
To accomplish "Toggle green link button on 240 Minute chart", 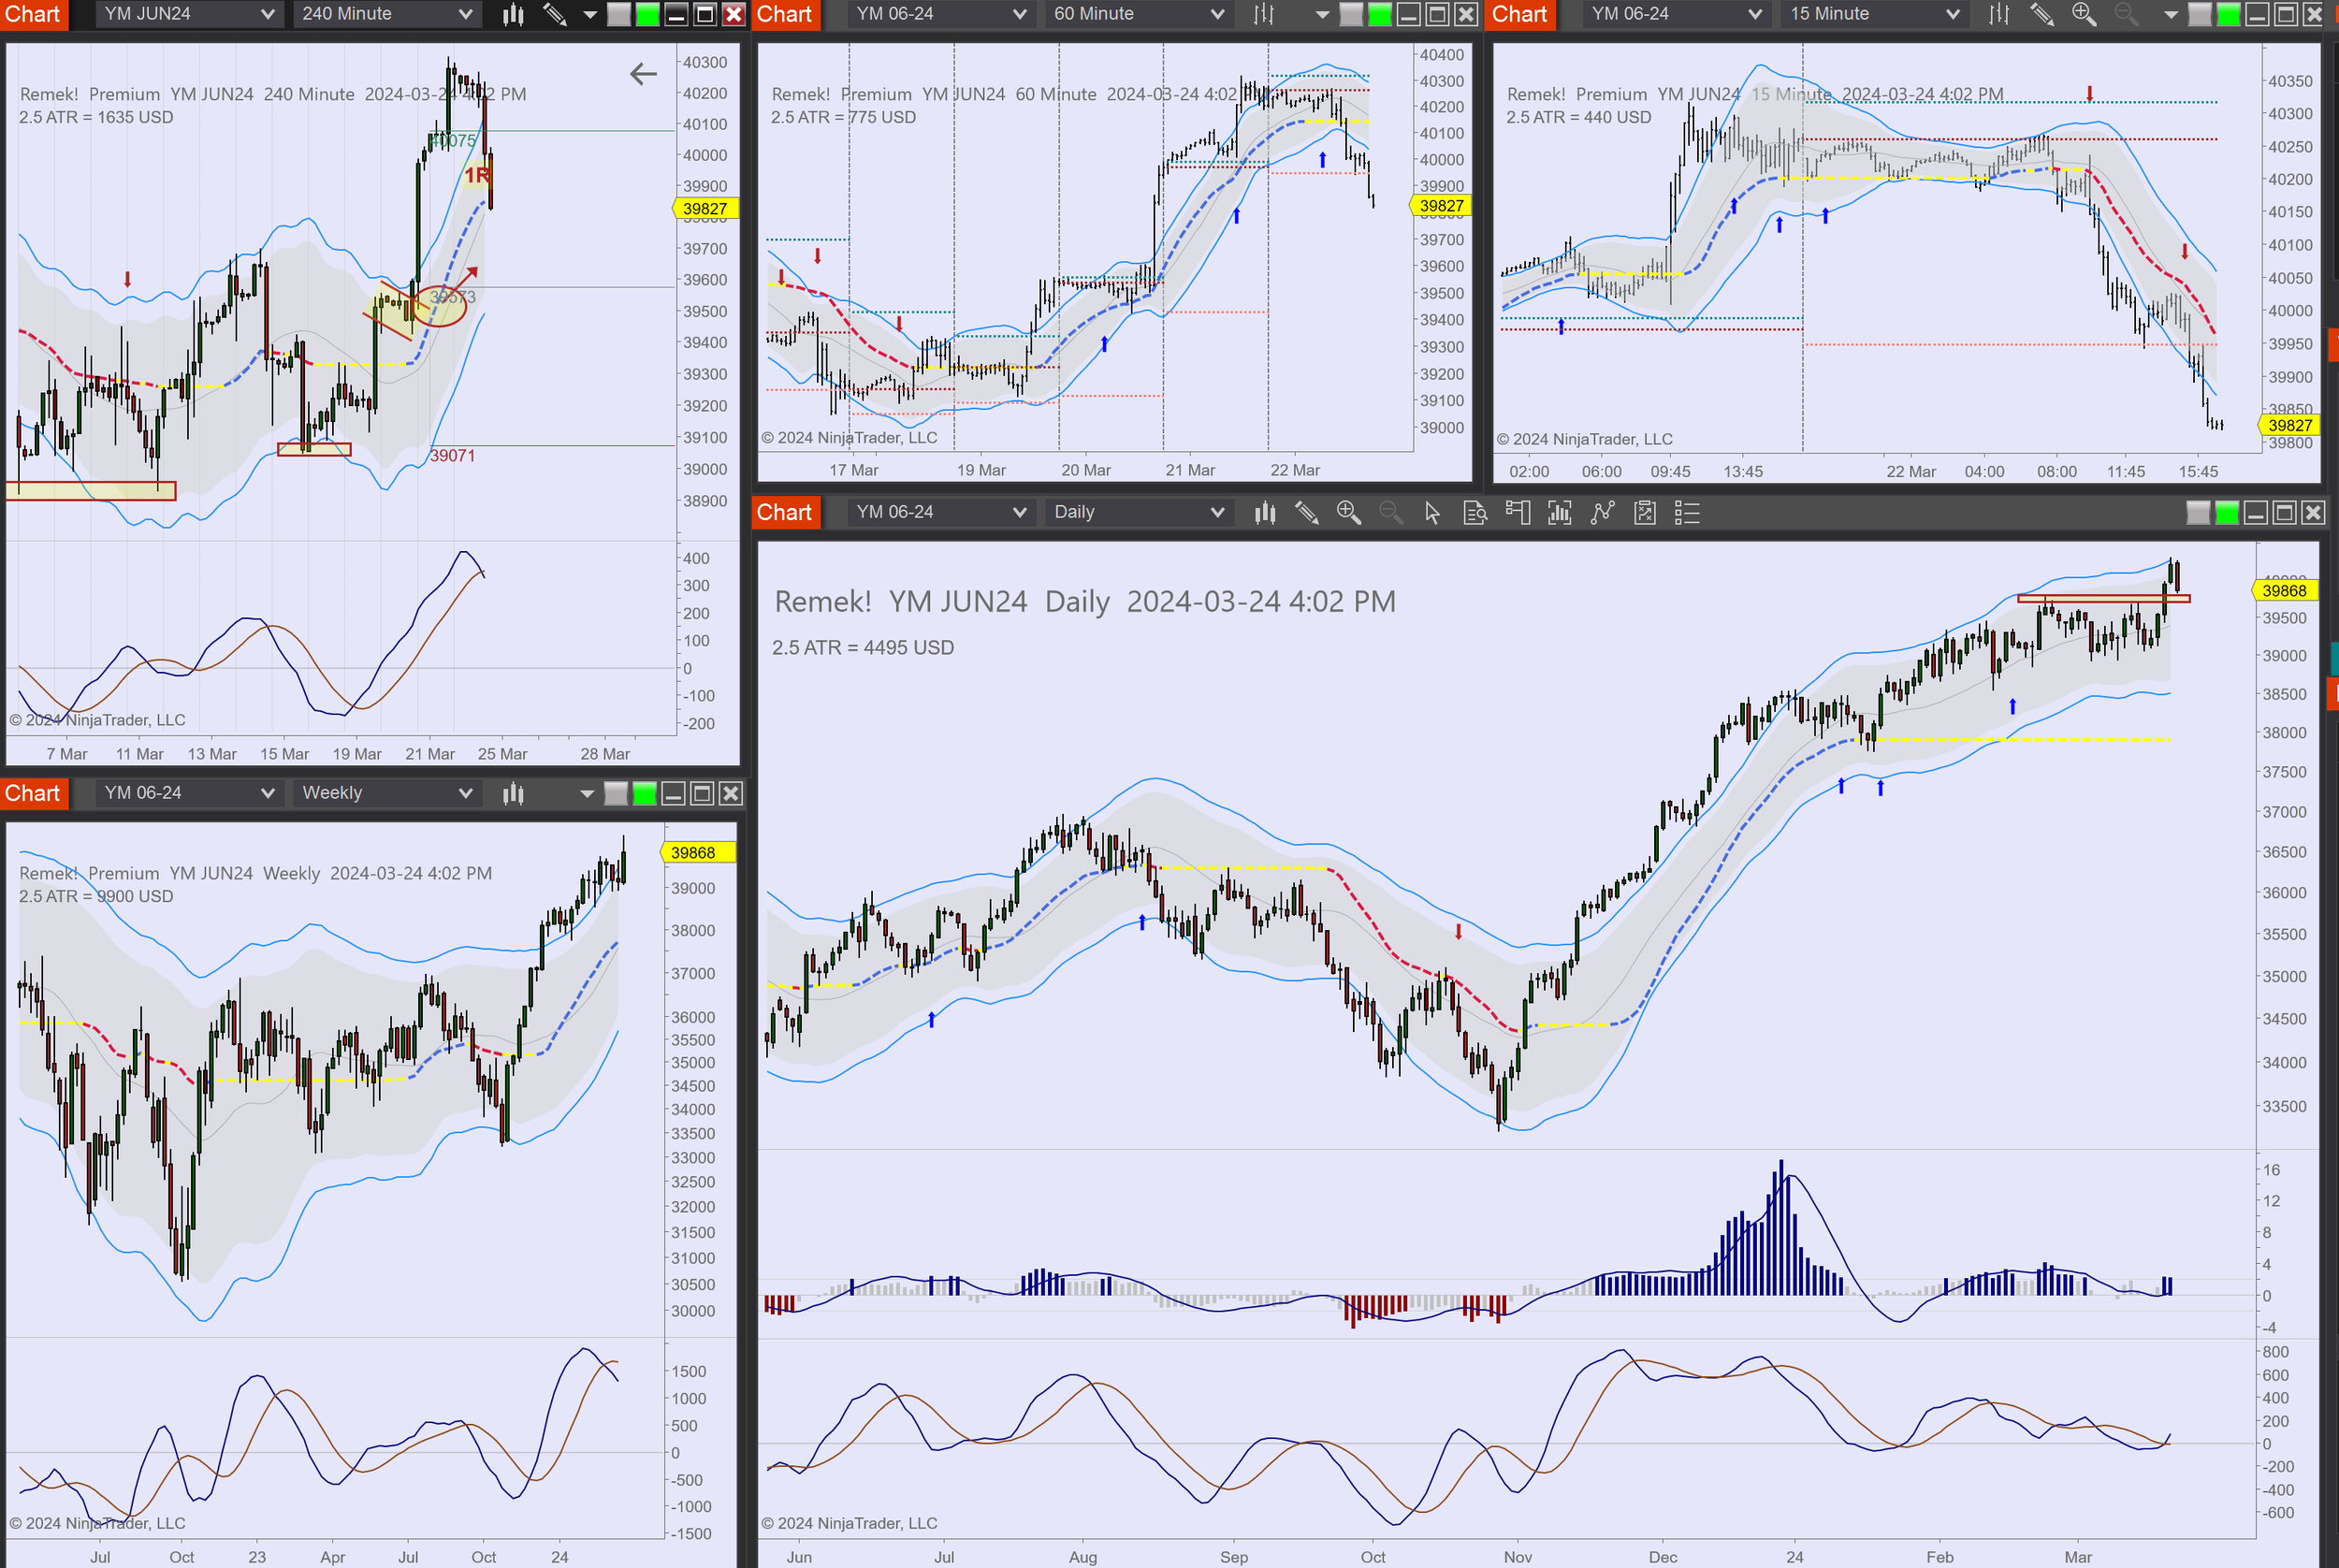I will coord(647,14).
